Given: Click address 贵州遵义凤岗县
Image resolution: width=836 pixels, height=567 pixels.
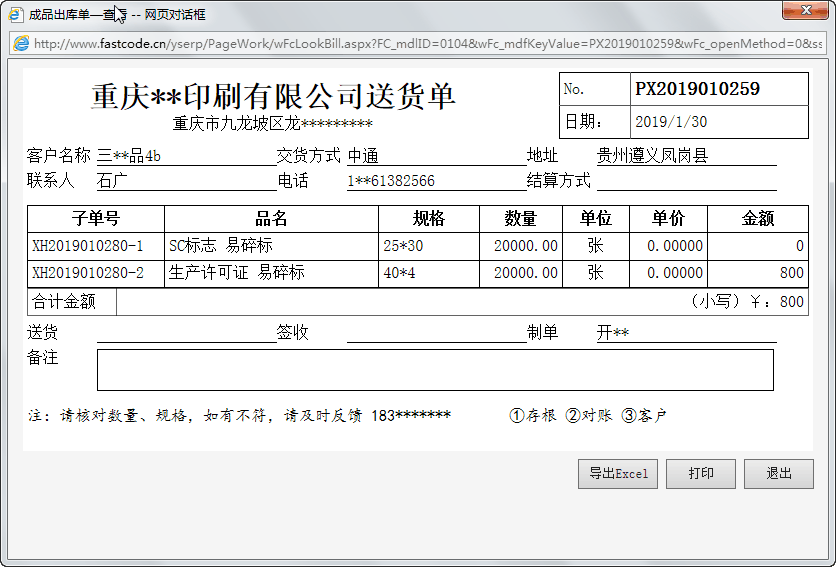Looking at the screenshot, I should [x=652, y=156].
